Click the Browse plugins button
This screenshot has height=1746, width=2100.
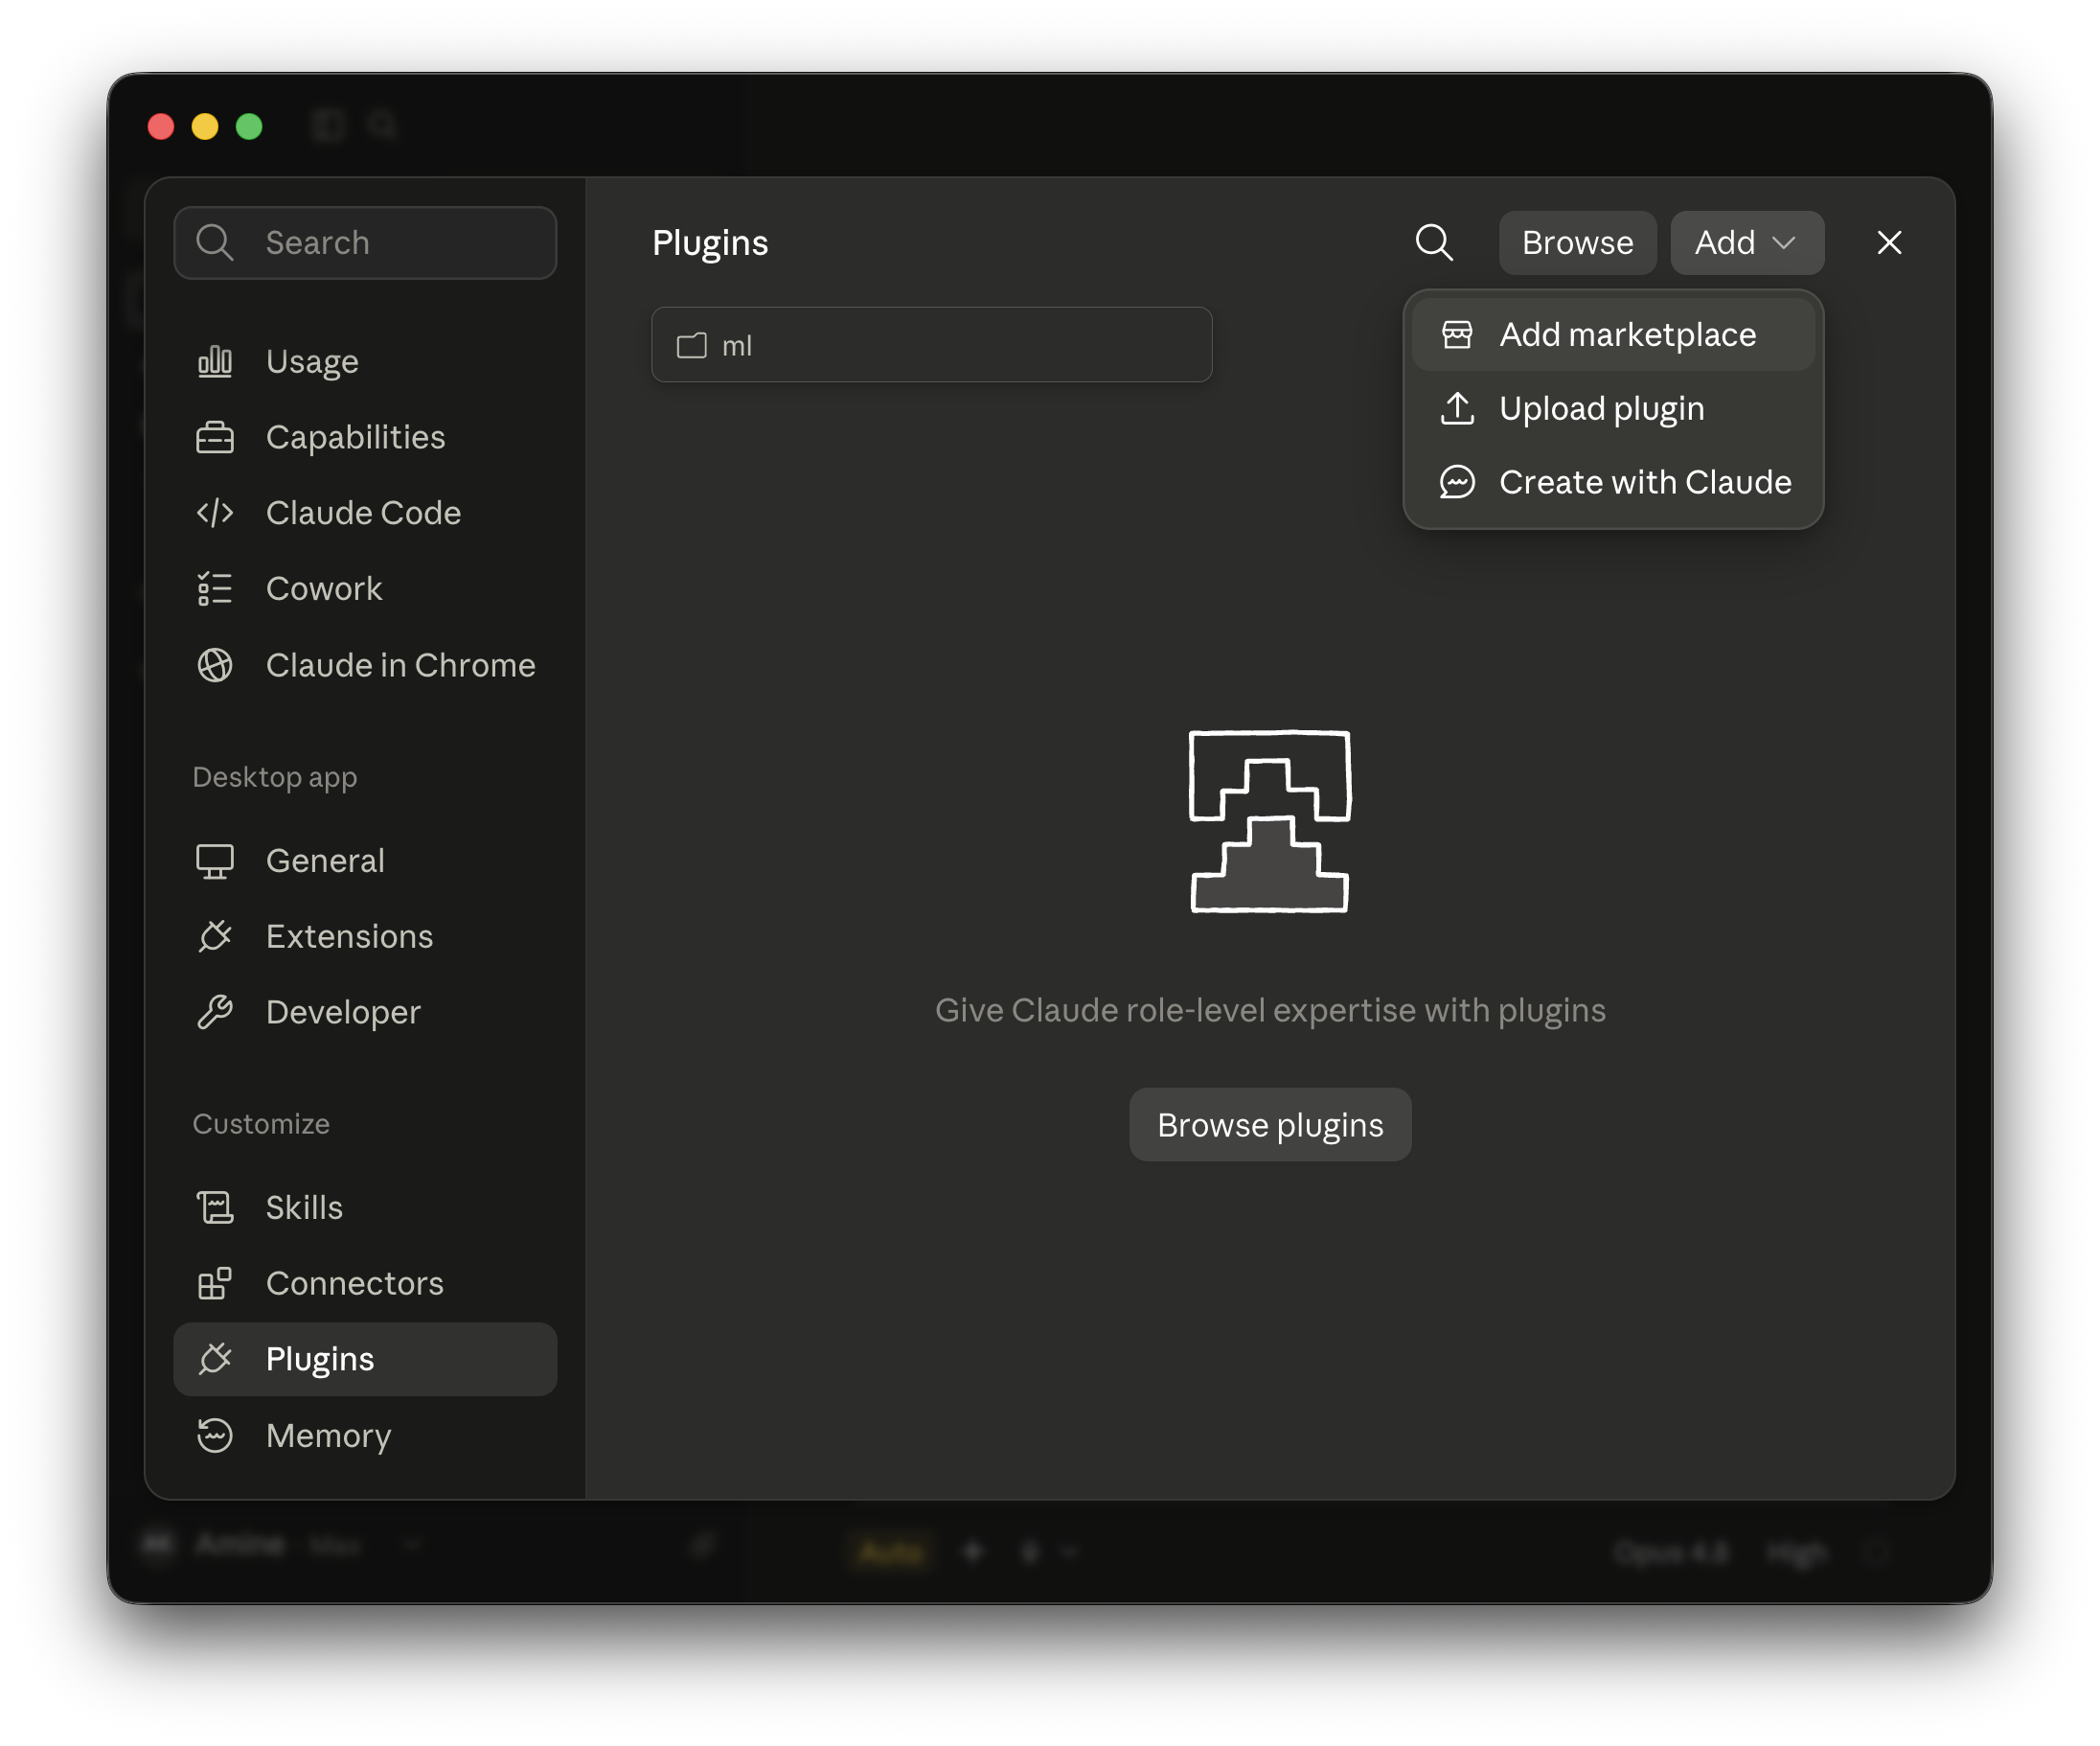1270,1124
